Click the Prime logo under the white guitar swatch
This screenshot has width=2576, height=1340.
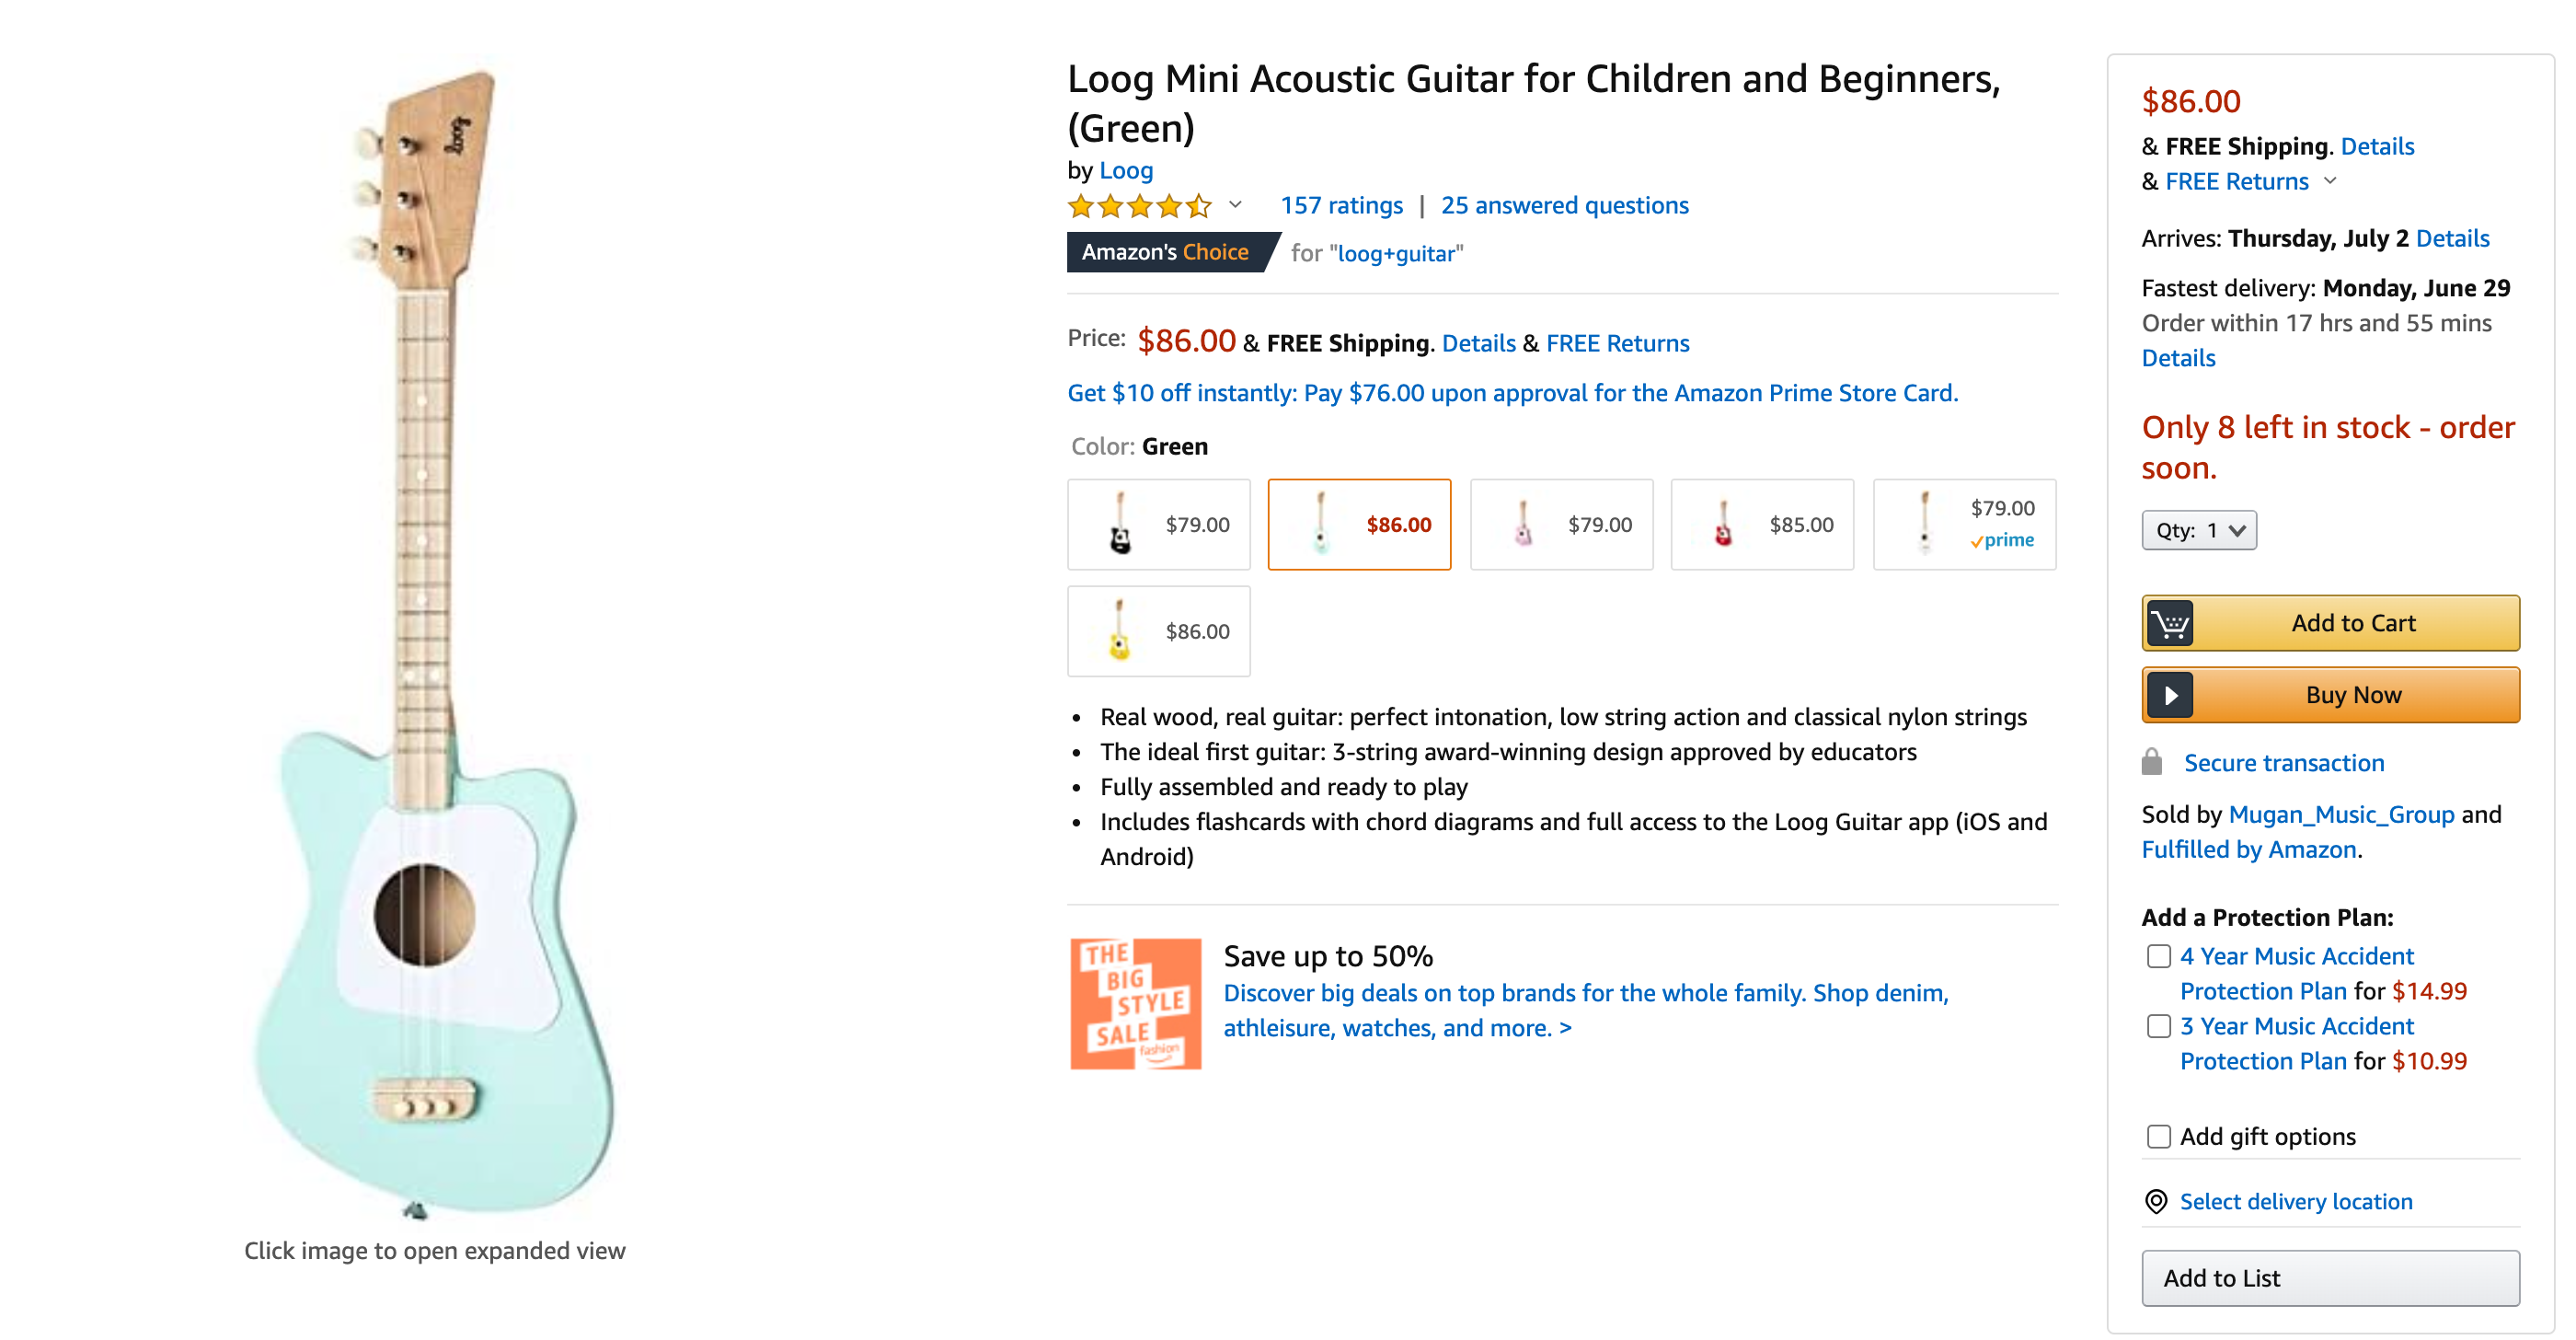coord(2003,540)
